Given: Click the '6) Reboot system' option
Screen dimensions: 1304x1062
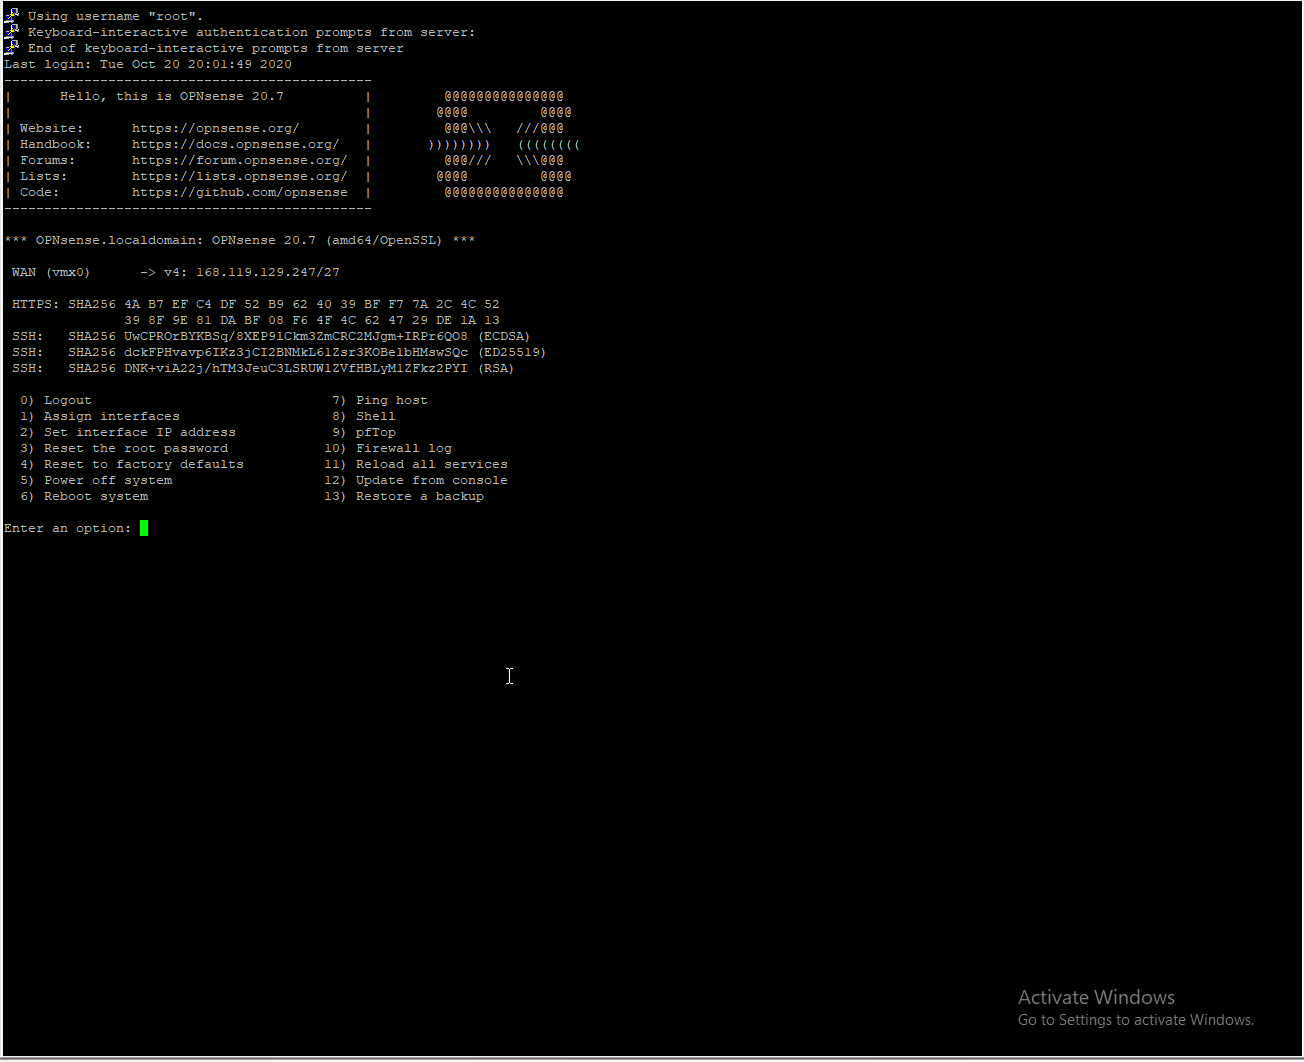Looking at the screenshot, I should [84, 496].
